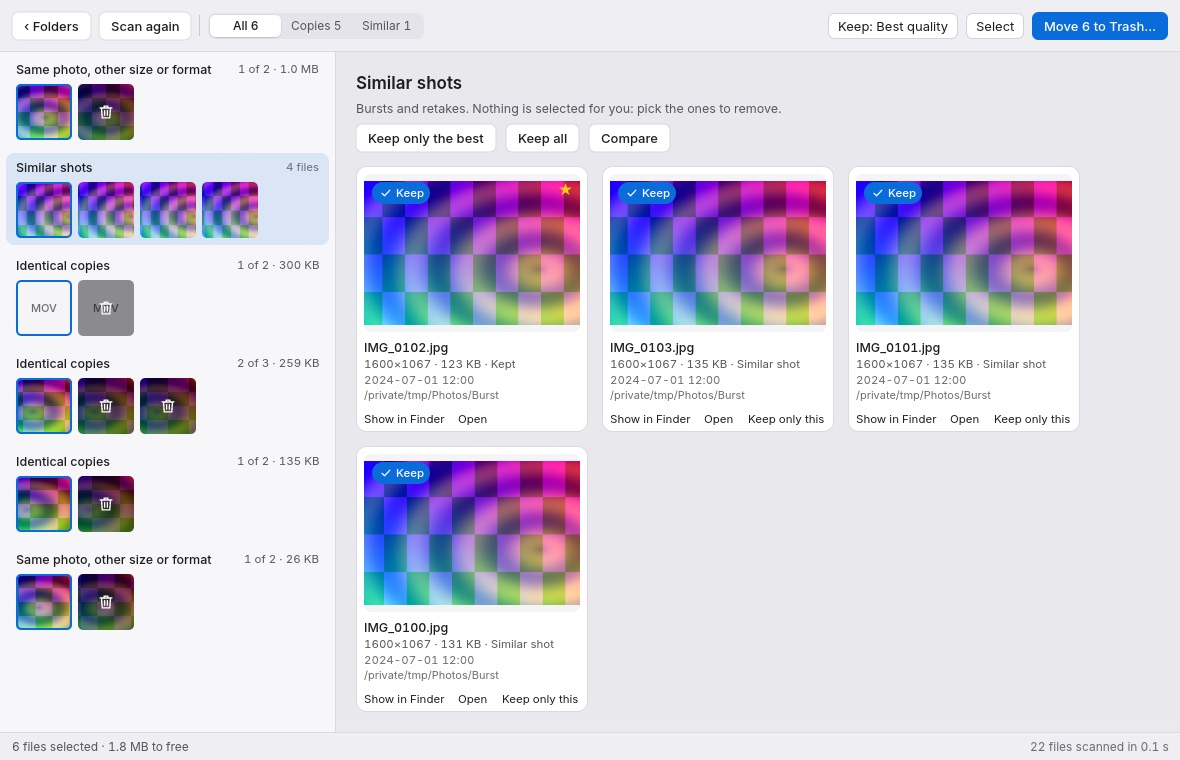Select the Similar shots group in the sidebar
Screen dimensions: 1180x760
tap(167, 199)
